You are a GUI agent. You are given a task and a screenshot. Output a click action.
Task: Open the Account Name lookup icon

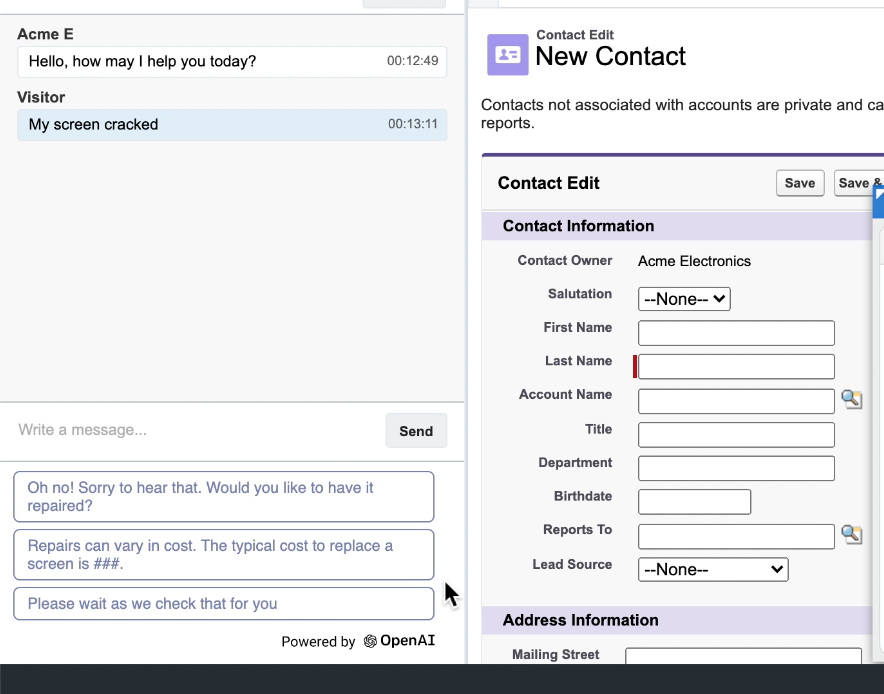851,399
